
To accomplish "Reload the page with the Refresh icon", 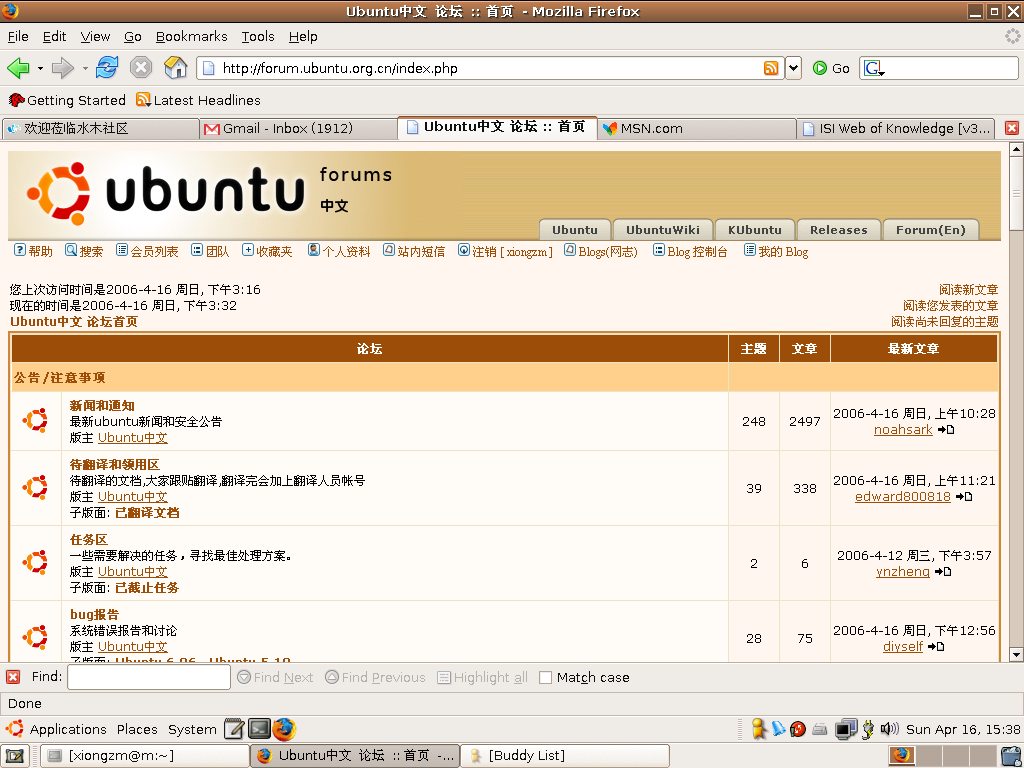I will [106, 67].
